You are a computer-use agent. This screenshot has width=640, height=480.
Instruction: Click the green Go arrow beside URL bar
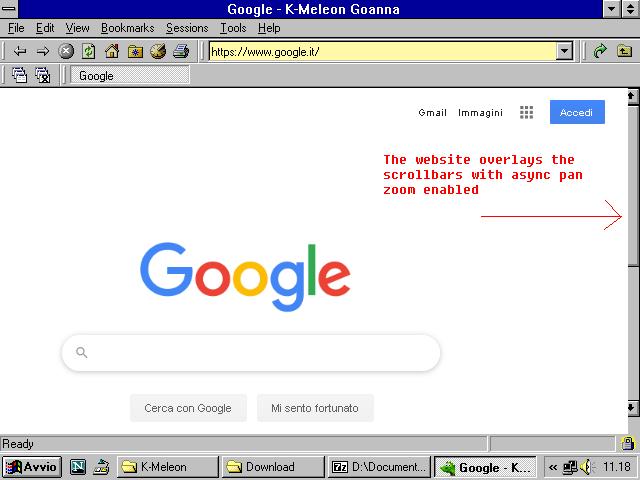point(600,51)
